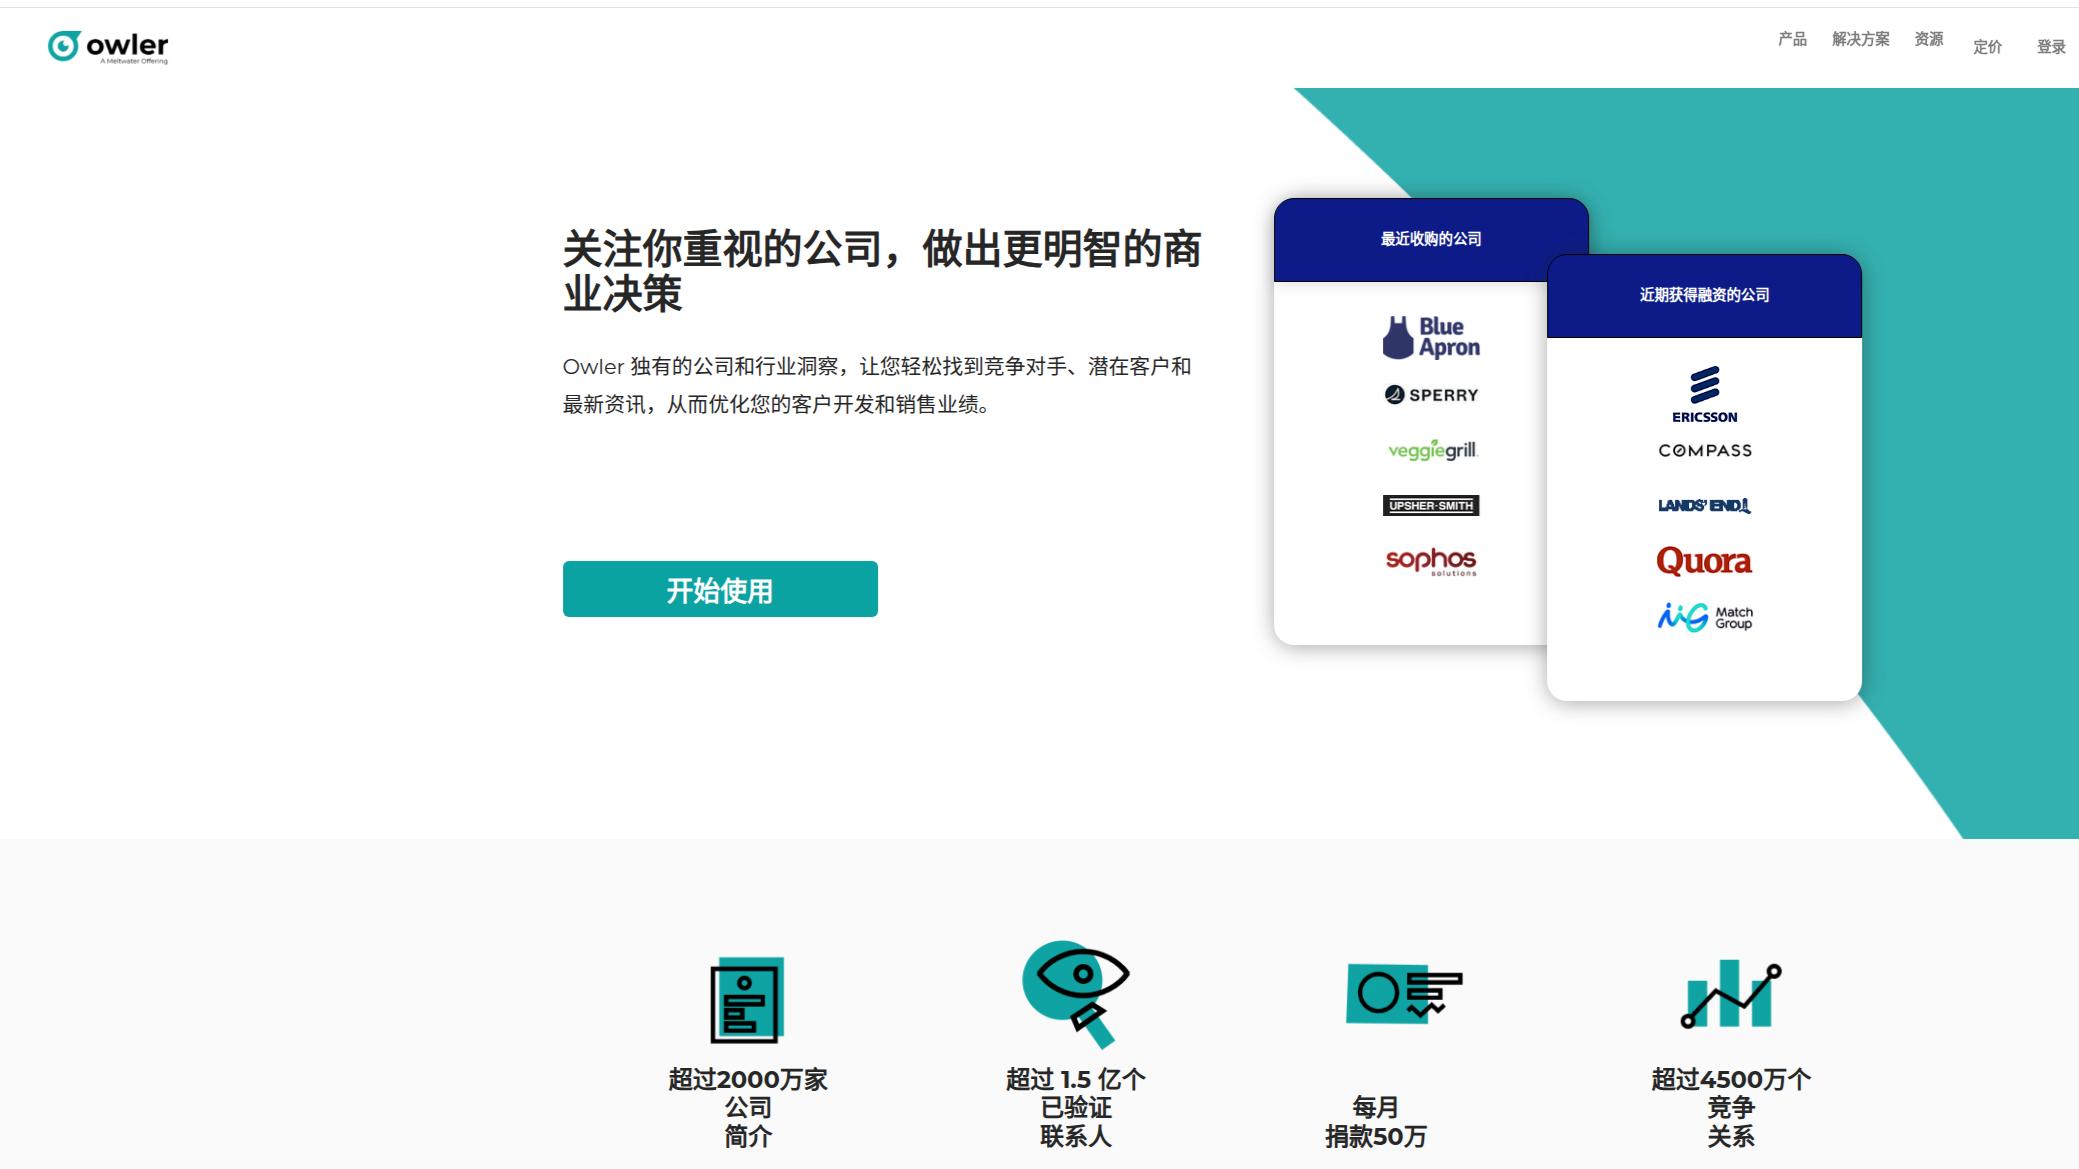Screen dimensions: 2079x1169
Task: Select the Sperry logo
Action: coord(1431,395)
